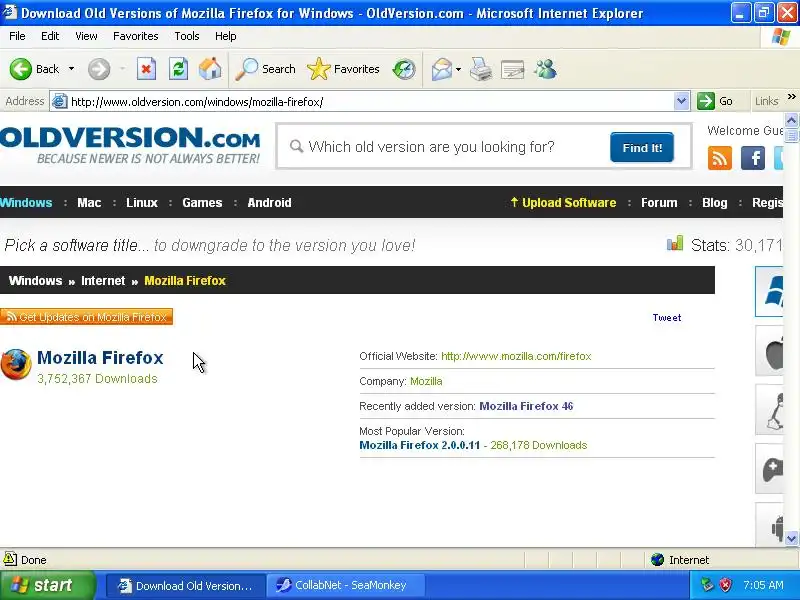Select the Android nav tab
This screenshot has height=600, width=800.
[x=269, y=203]
